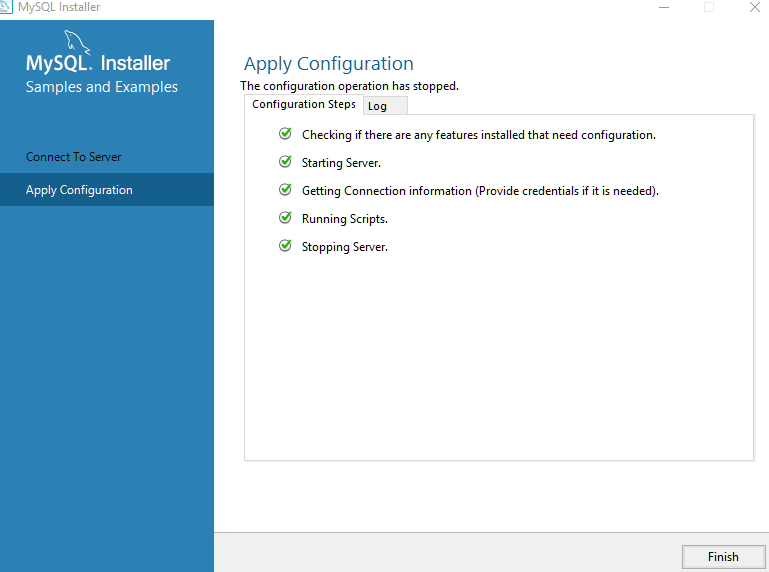The width and height of the screenshot is (769, 572).
Task: Minimize the MySQL Installer window
Action: coord(664,7)
